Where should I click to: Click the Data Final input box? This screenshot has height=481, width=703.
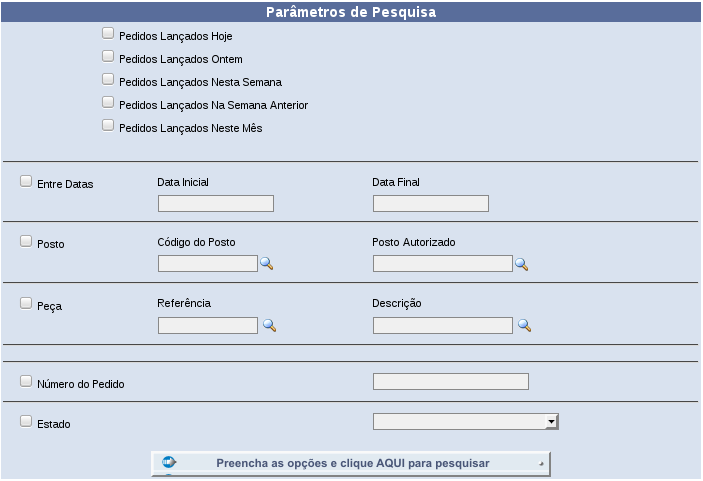430,204
